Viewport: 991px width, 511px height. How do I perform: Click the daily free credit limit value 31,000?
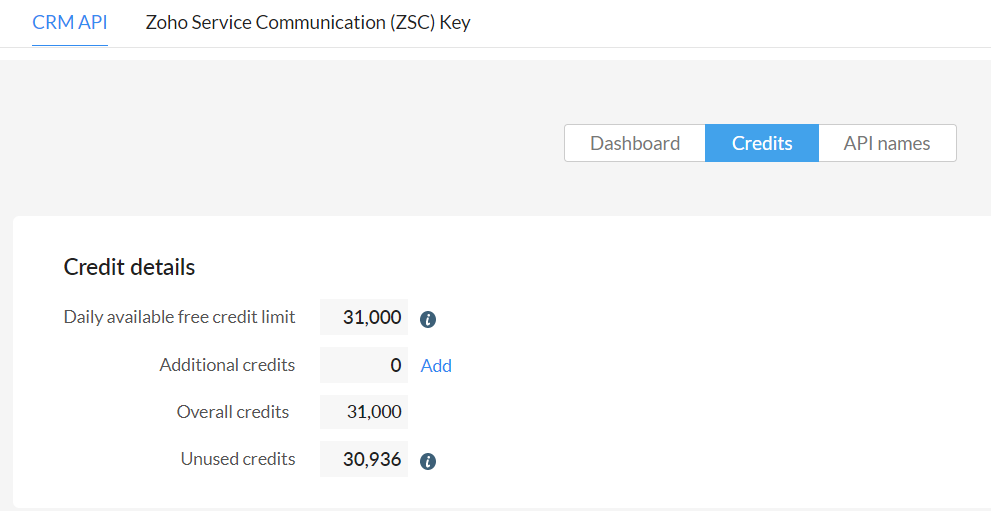click(364, 317)
